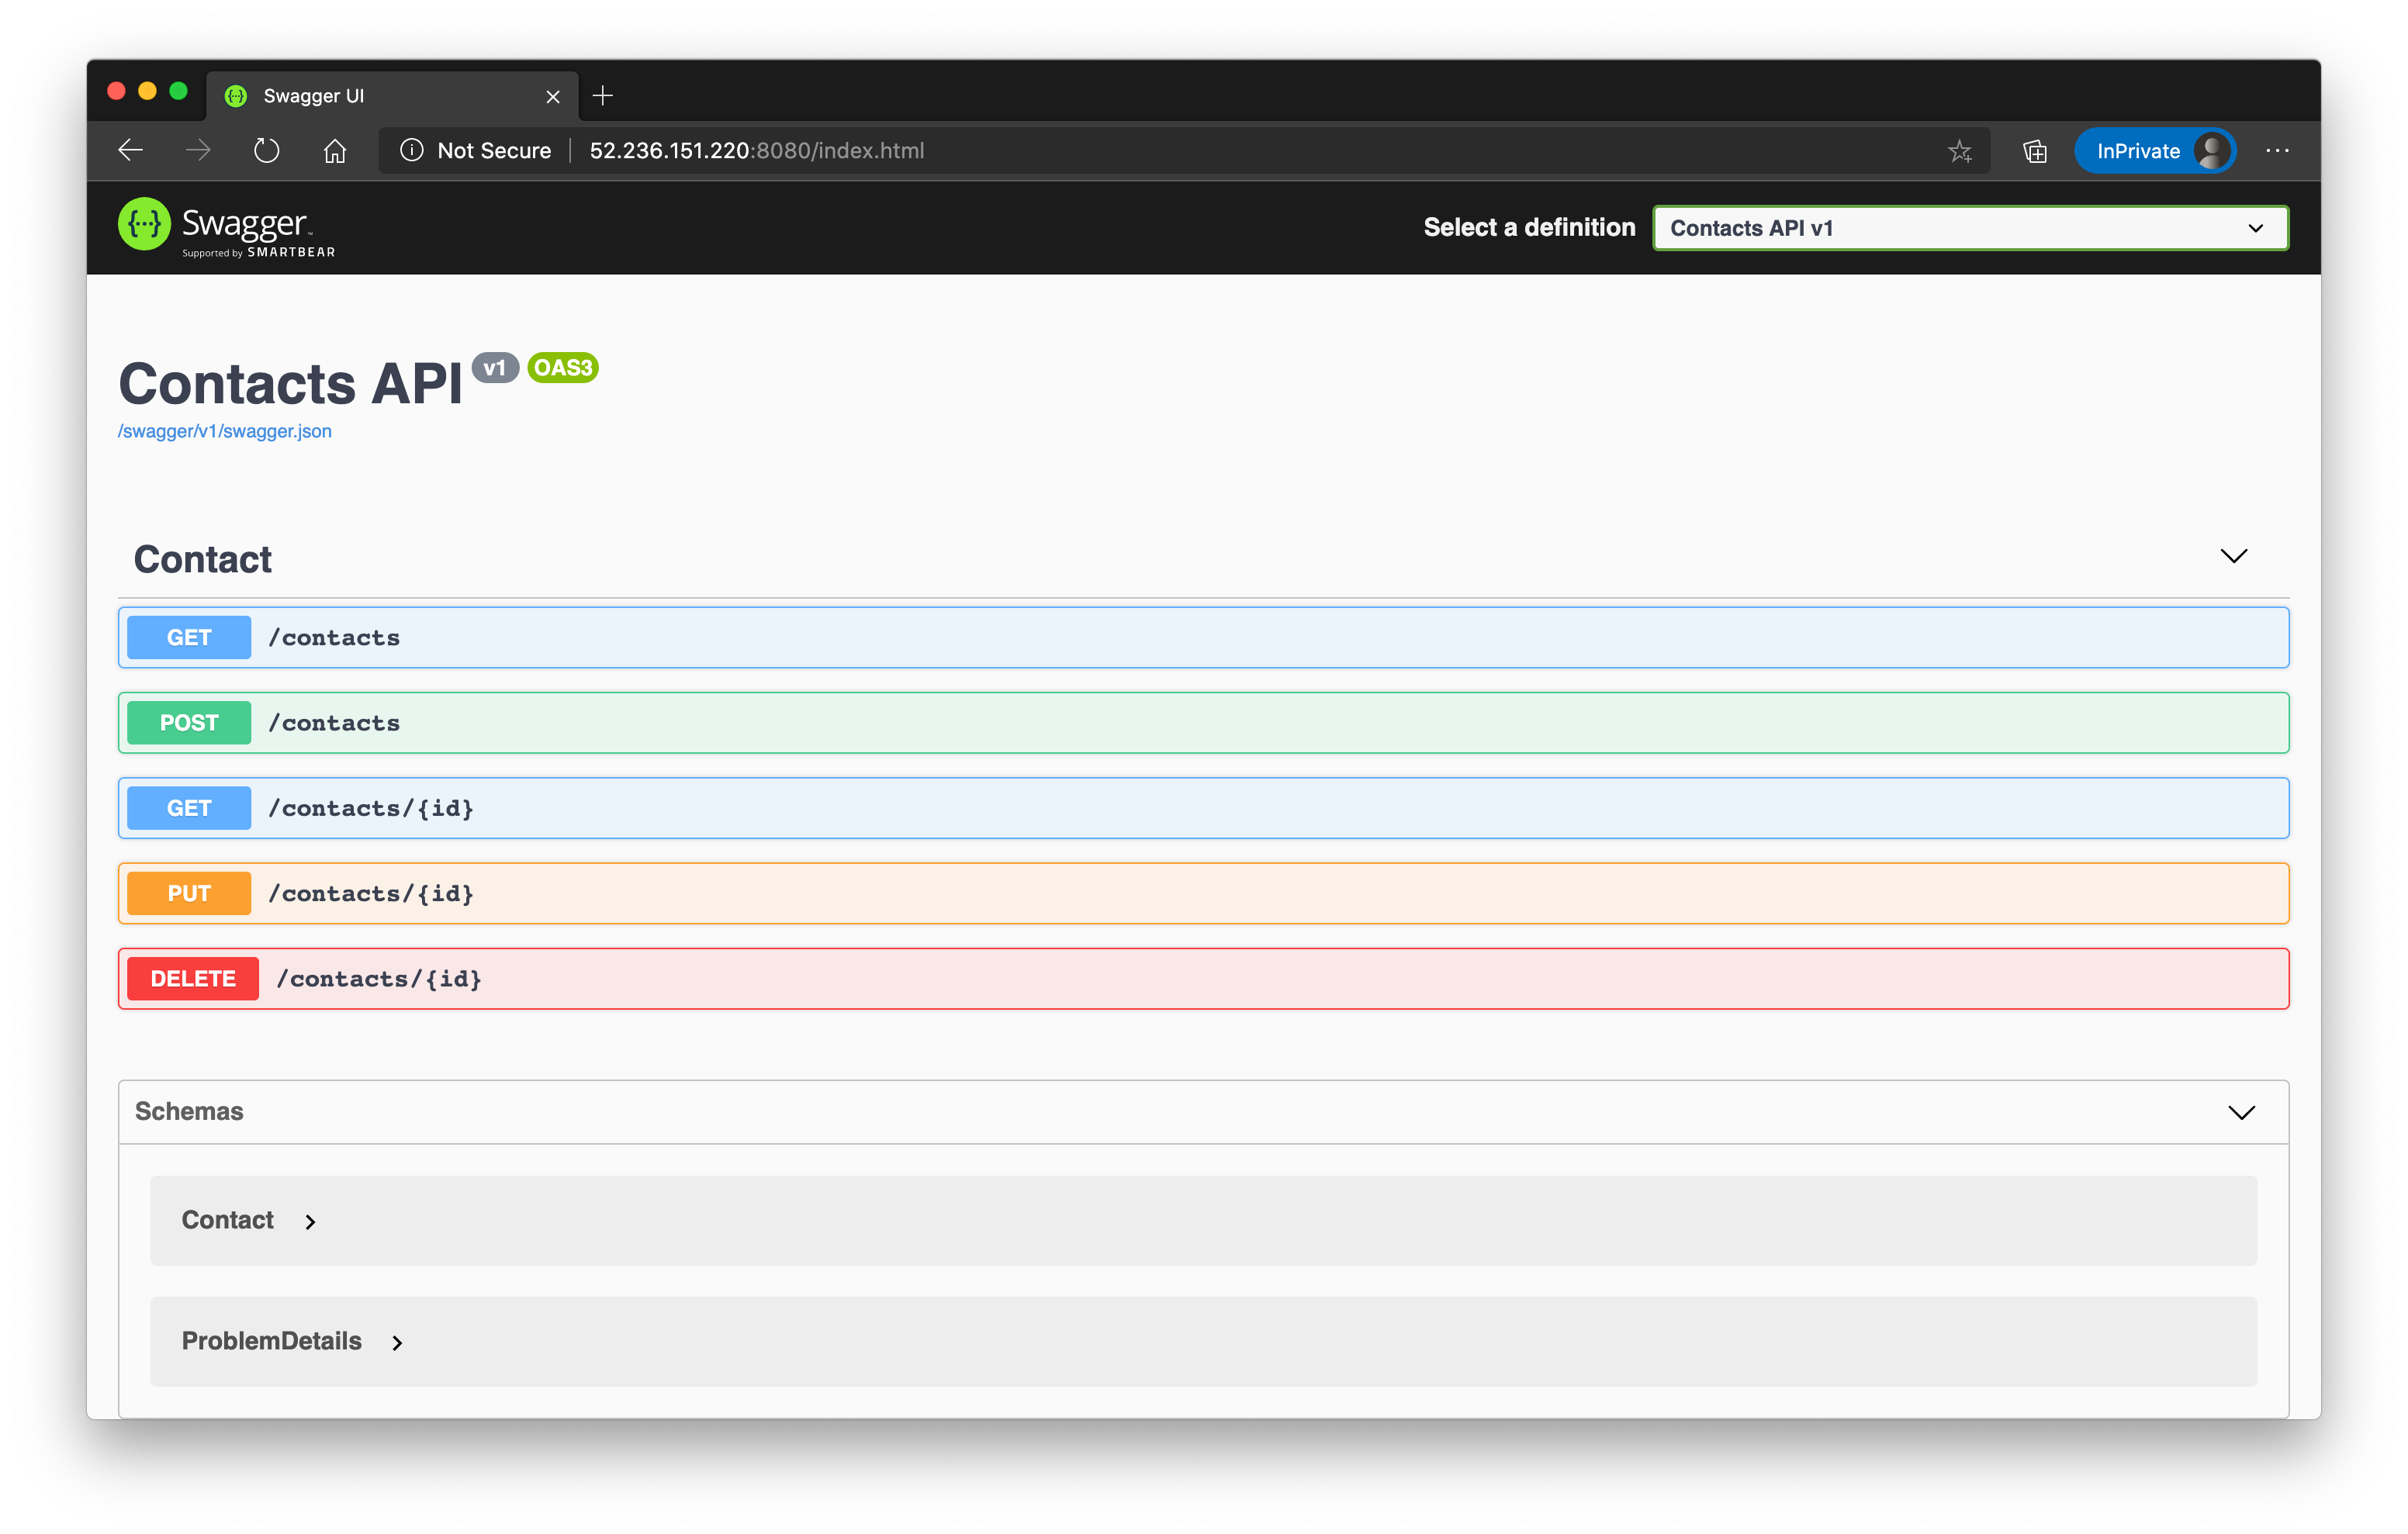Open a new browser tab
Viewport: 2408px width, 1534px height.
pos(602,95)
